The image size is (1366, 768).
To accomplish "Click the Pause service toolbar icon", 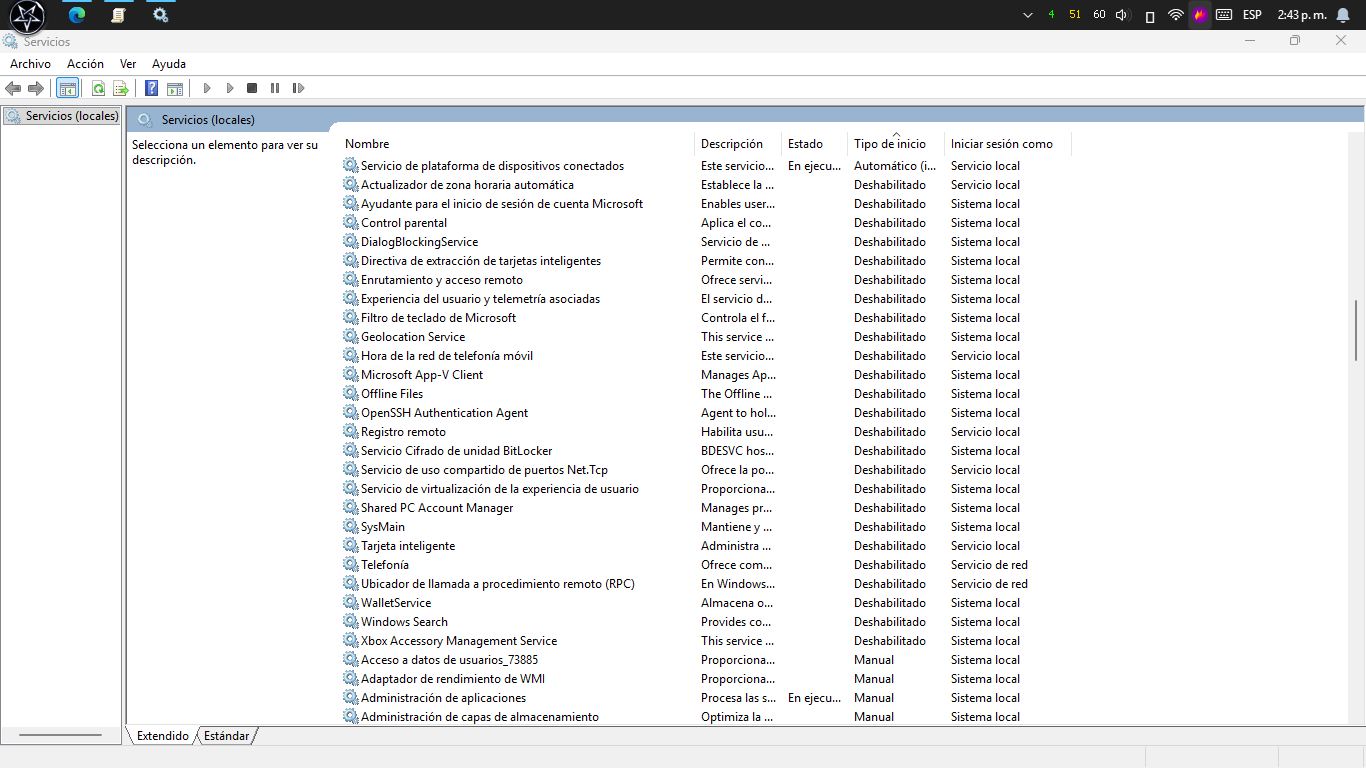I will pyautogui.click(x=275, y=88).
